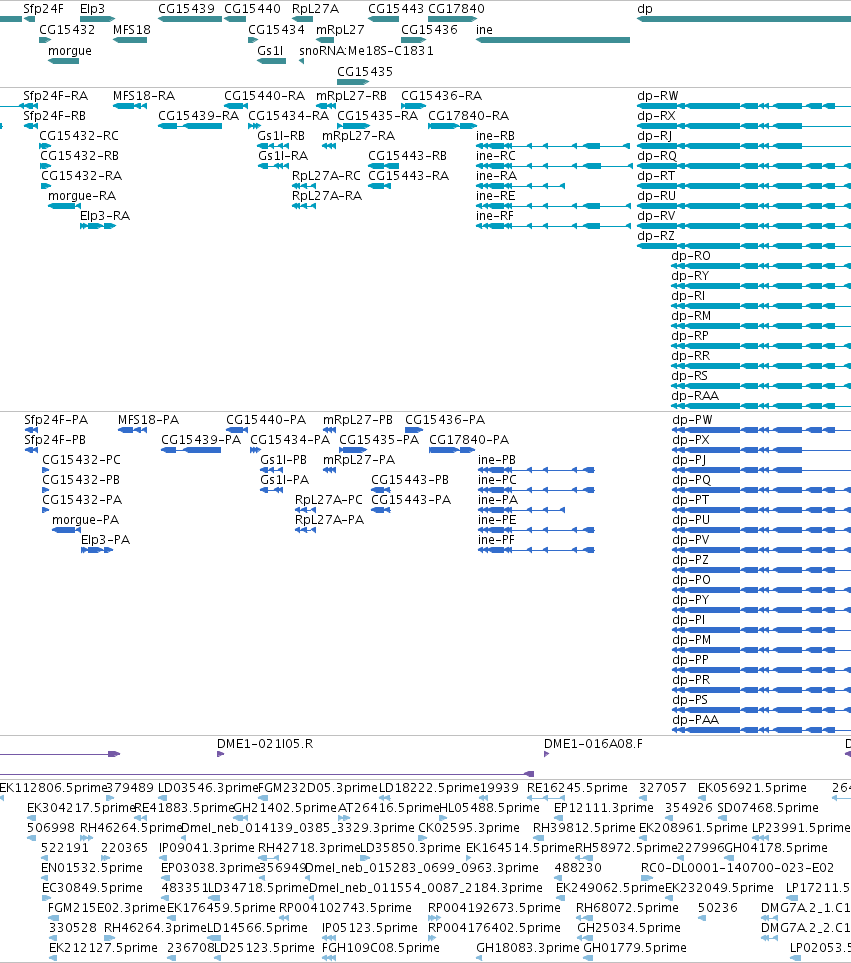Select protein MFS18-PA glyph
This screenshot has width=851, height=963.
(x=132, y=430)
